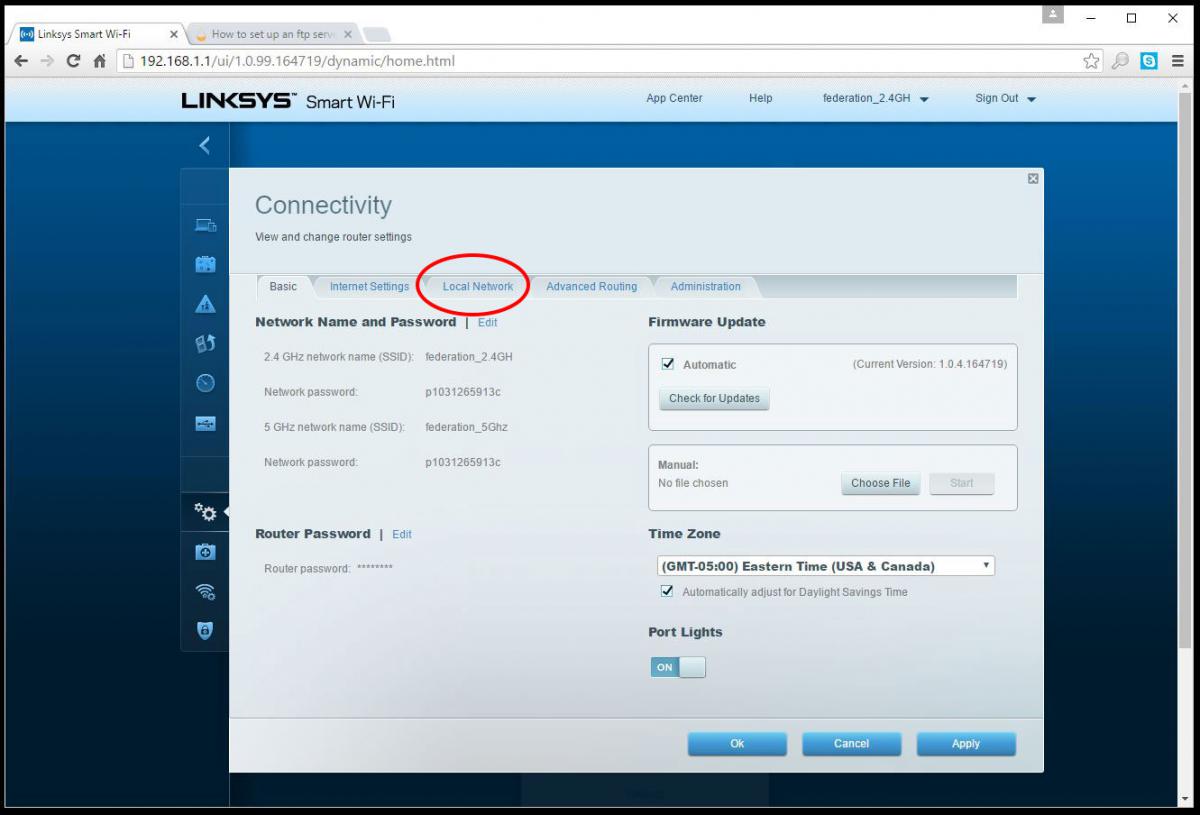Open the Media Prioritization sidebar icon

tap(205, 344)
